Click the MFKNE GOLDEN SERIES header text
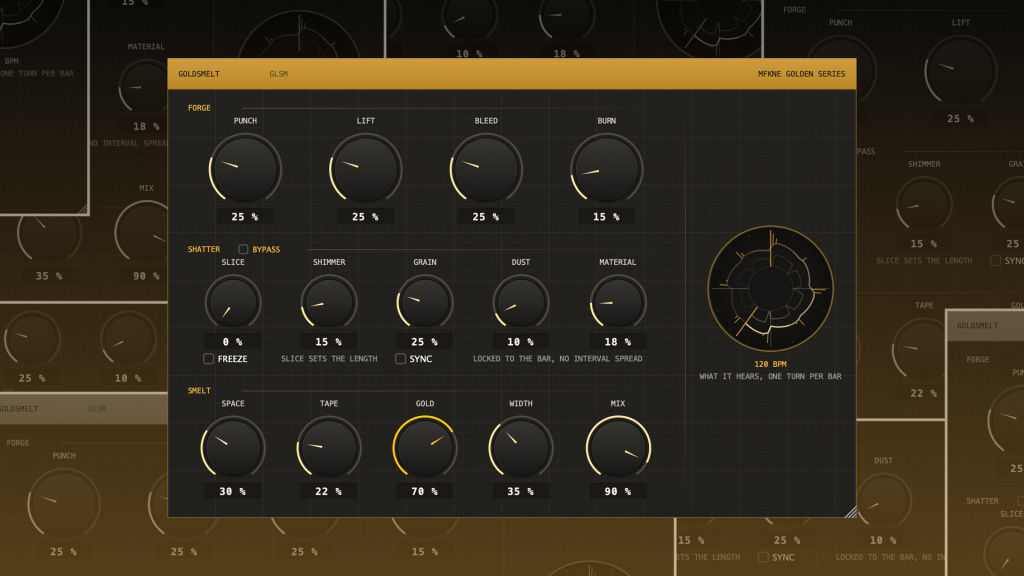This screenshot has height=576, width=1024. pyautogui.click(x=801, y=74)
